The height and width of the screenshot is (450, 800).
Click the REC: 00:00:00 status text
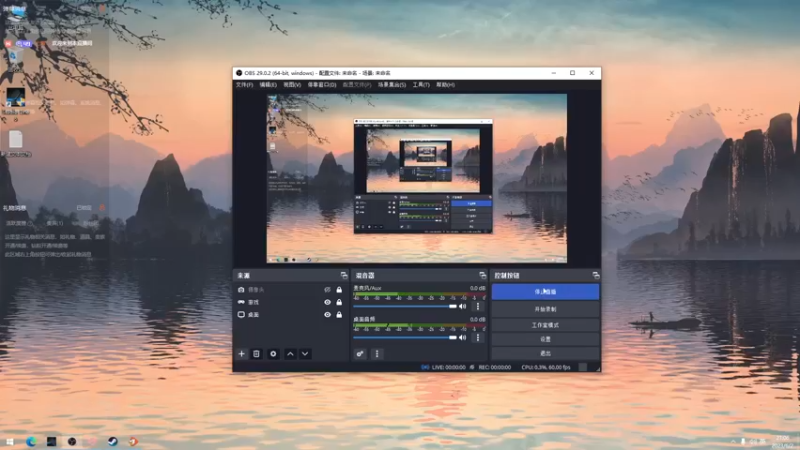click(494, 367)
